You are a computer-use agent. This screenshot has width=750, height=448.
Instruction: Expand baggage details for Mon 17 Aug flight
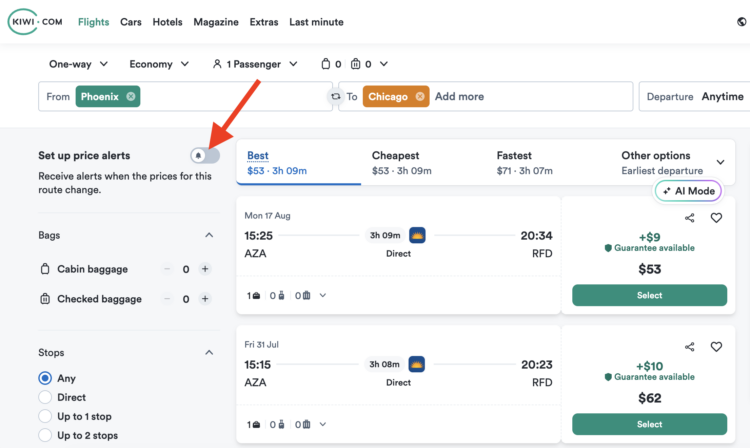323,295
